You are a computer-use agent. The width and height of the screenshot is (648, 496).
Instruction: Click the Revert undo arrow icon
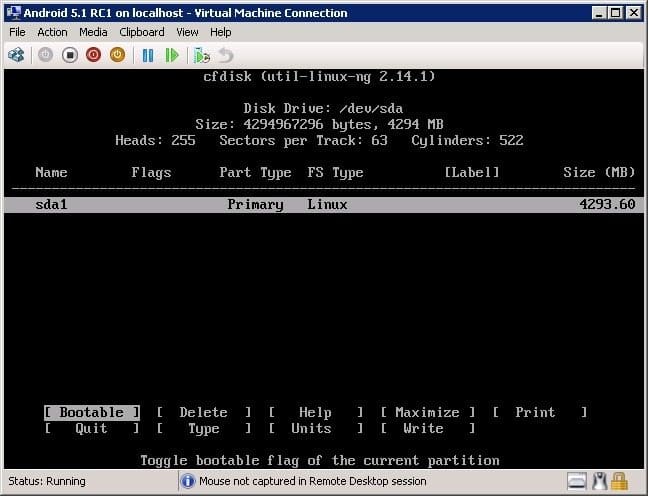click(226, 55)
